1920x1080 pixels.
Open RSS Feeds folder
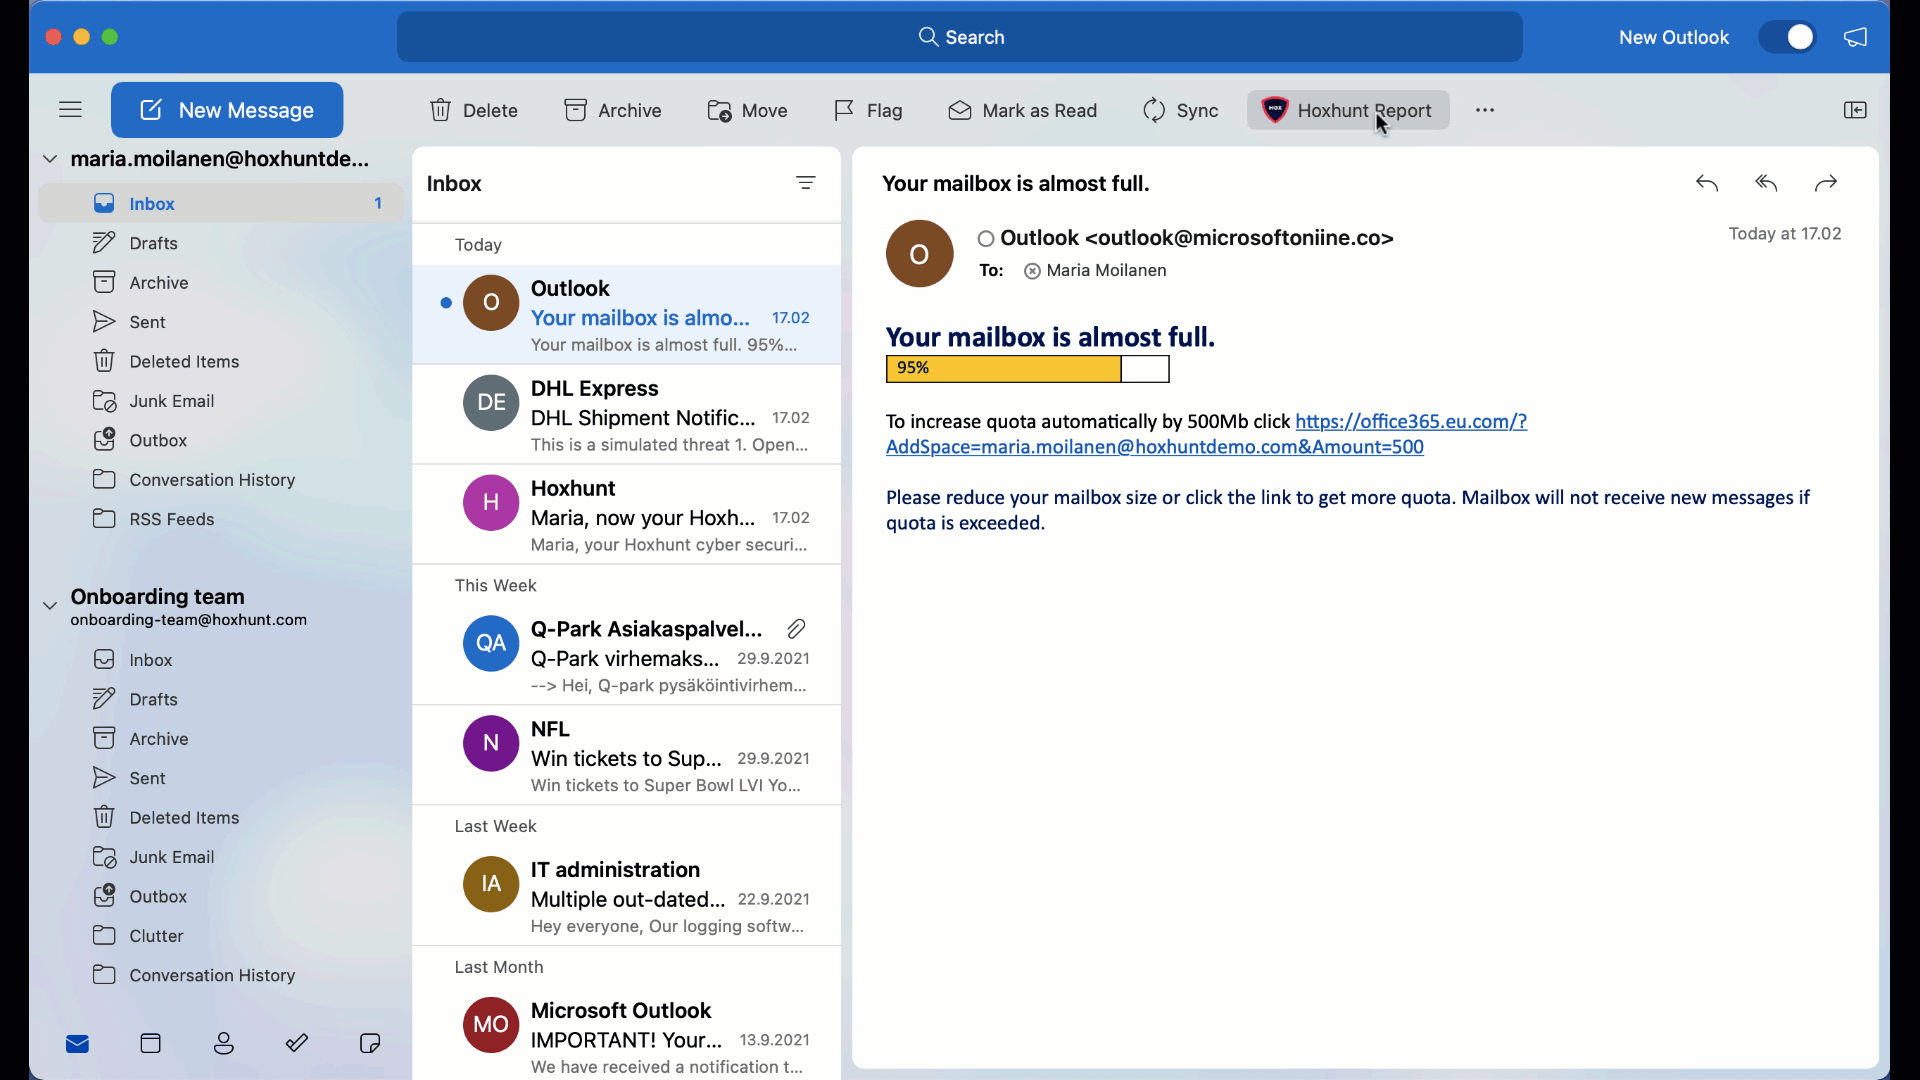point(221,519)
